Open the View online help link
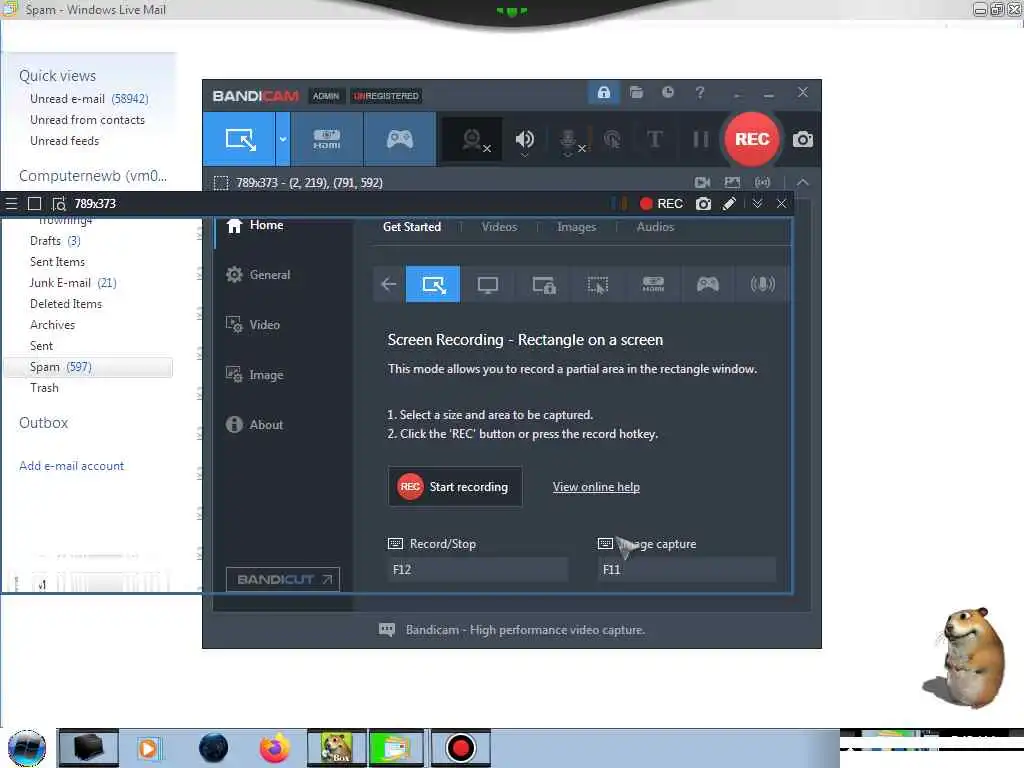This screenshot has width=1024, height=768. click(596, 487)
